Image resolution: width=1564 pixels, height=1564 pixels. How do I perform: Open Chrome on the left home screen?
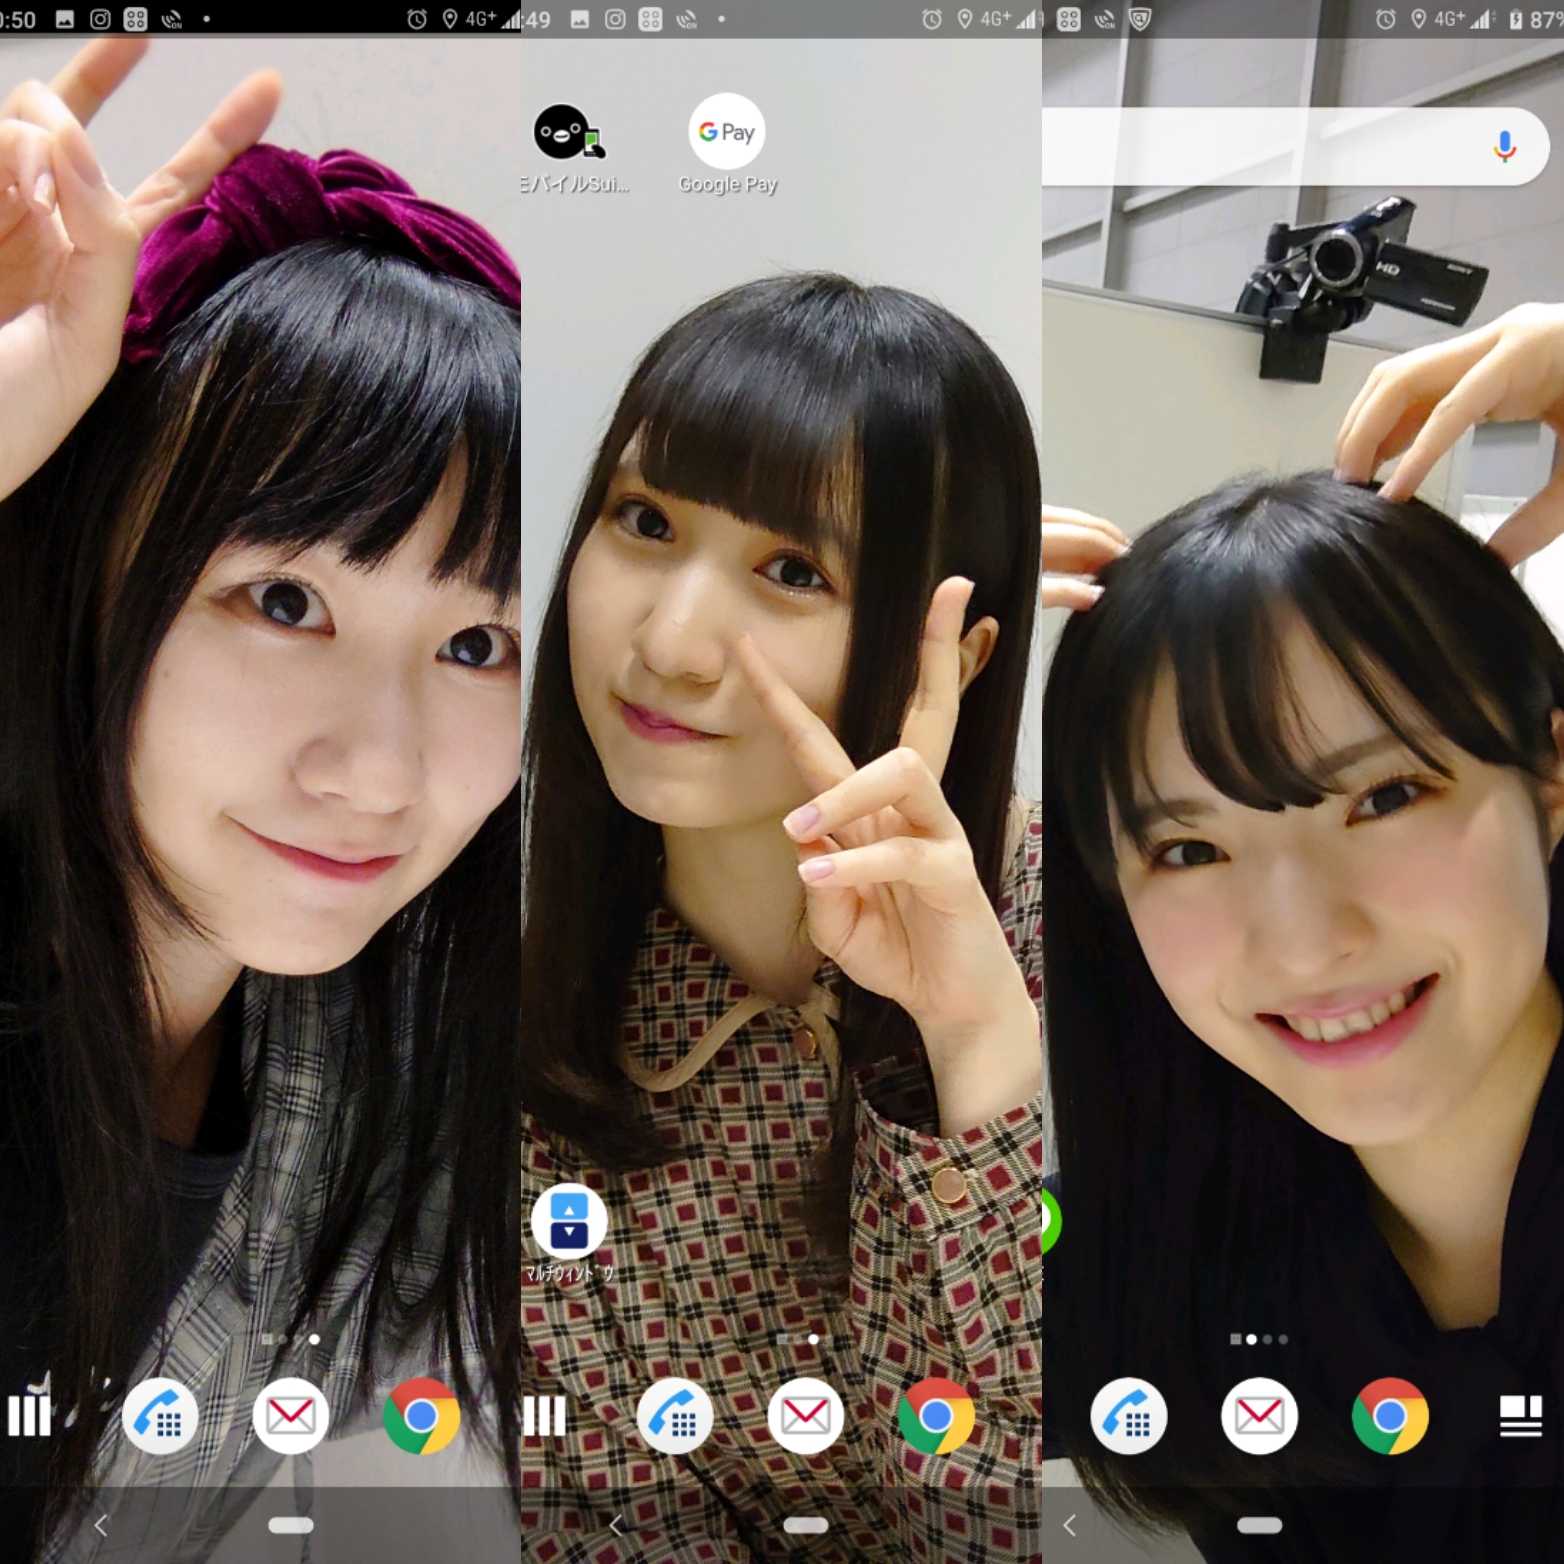click(x=422, y=1416)
